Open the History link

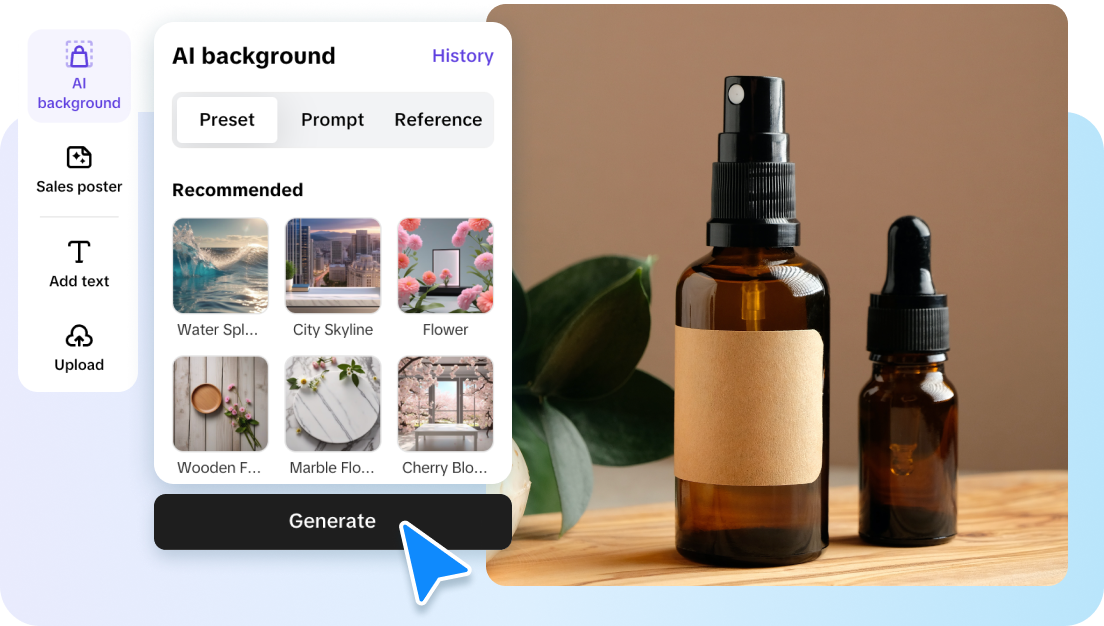(462, 56)
